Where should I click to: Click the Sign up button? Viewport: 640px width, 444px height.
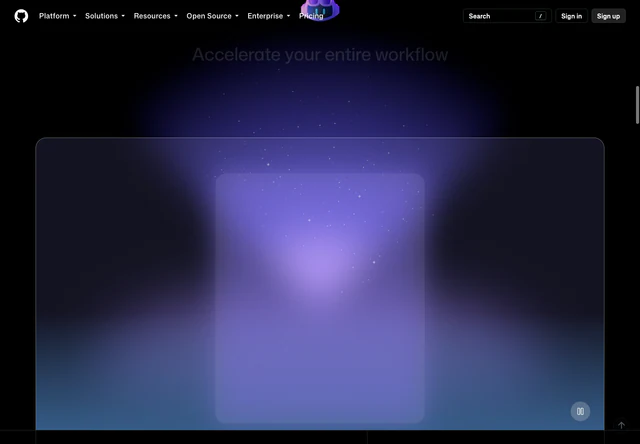(608, 16)
